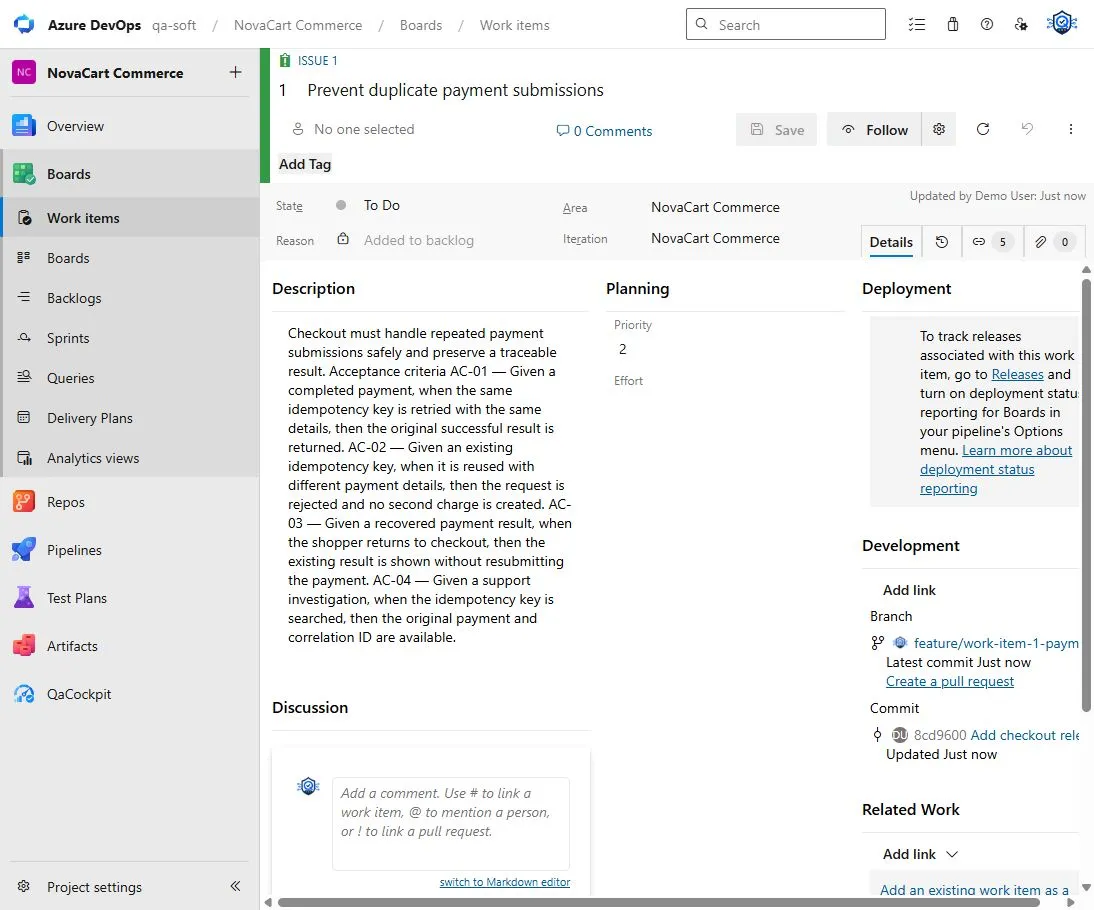
Task: Click the Add an existing work item link
Action: tap(974, 890)
